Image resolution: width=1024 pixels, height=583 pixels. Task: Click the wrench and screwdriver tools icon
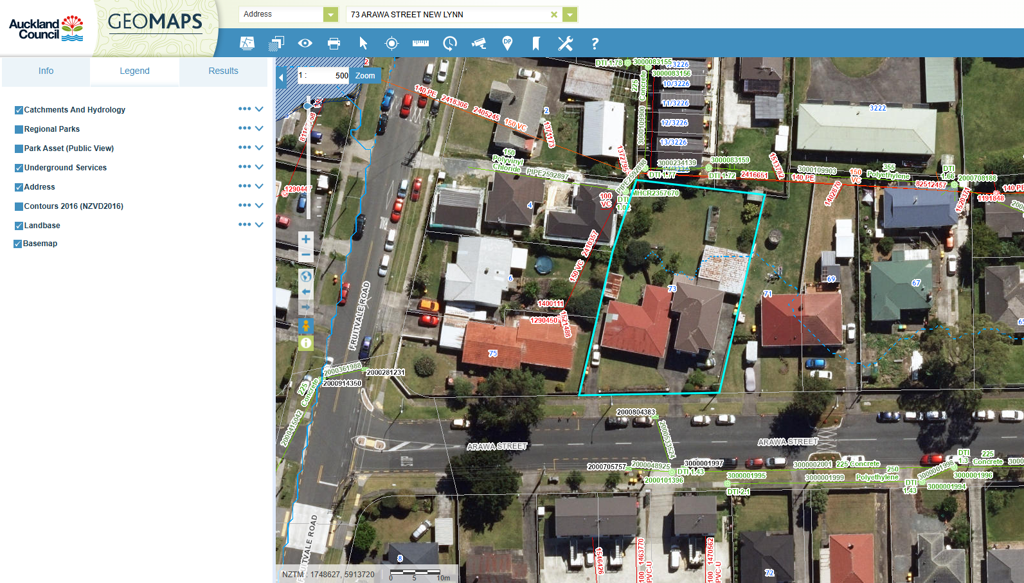click(565, 43)
